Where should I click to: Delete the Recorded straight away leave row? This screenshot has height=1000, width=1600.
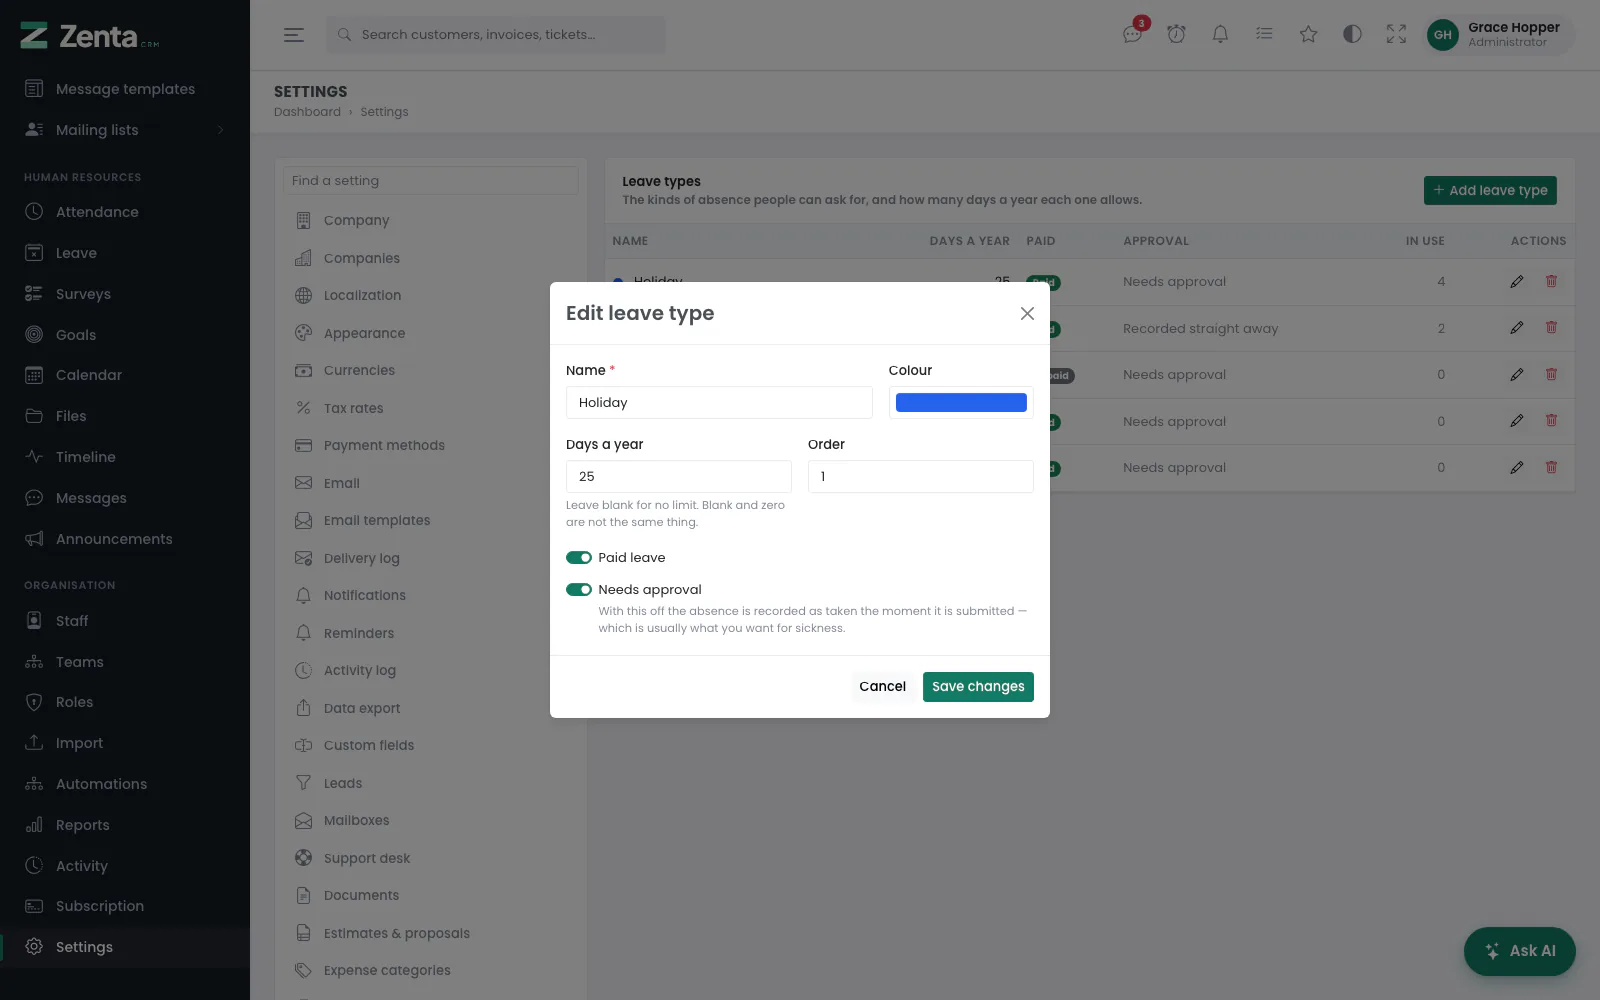tap(1551, 328)
